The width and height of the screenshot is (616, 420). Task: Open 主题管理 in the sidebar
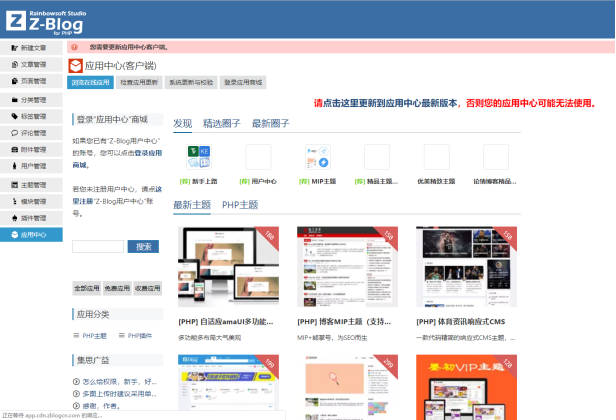[x=33, y=185]
